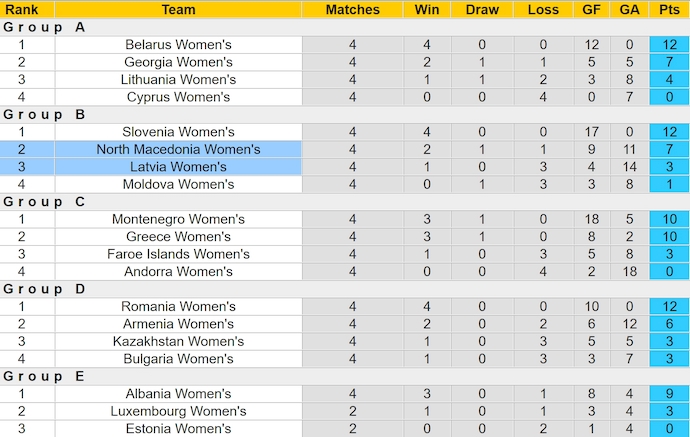Select the Group C section heading
The height and width of the screenshot is (437, 690).
pyautogui.click(x=44, y=202)
